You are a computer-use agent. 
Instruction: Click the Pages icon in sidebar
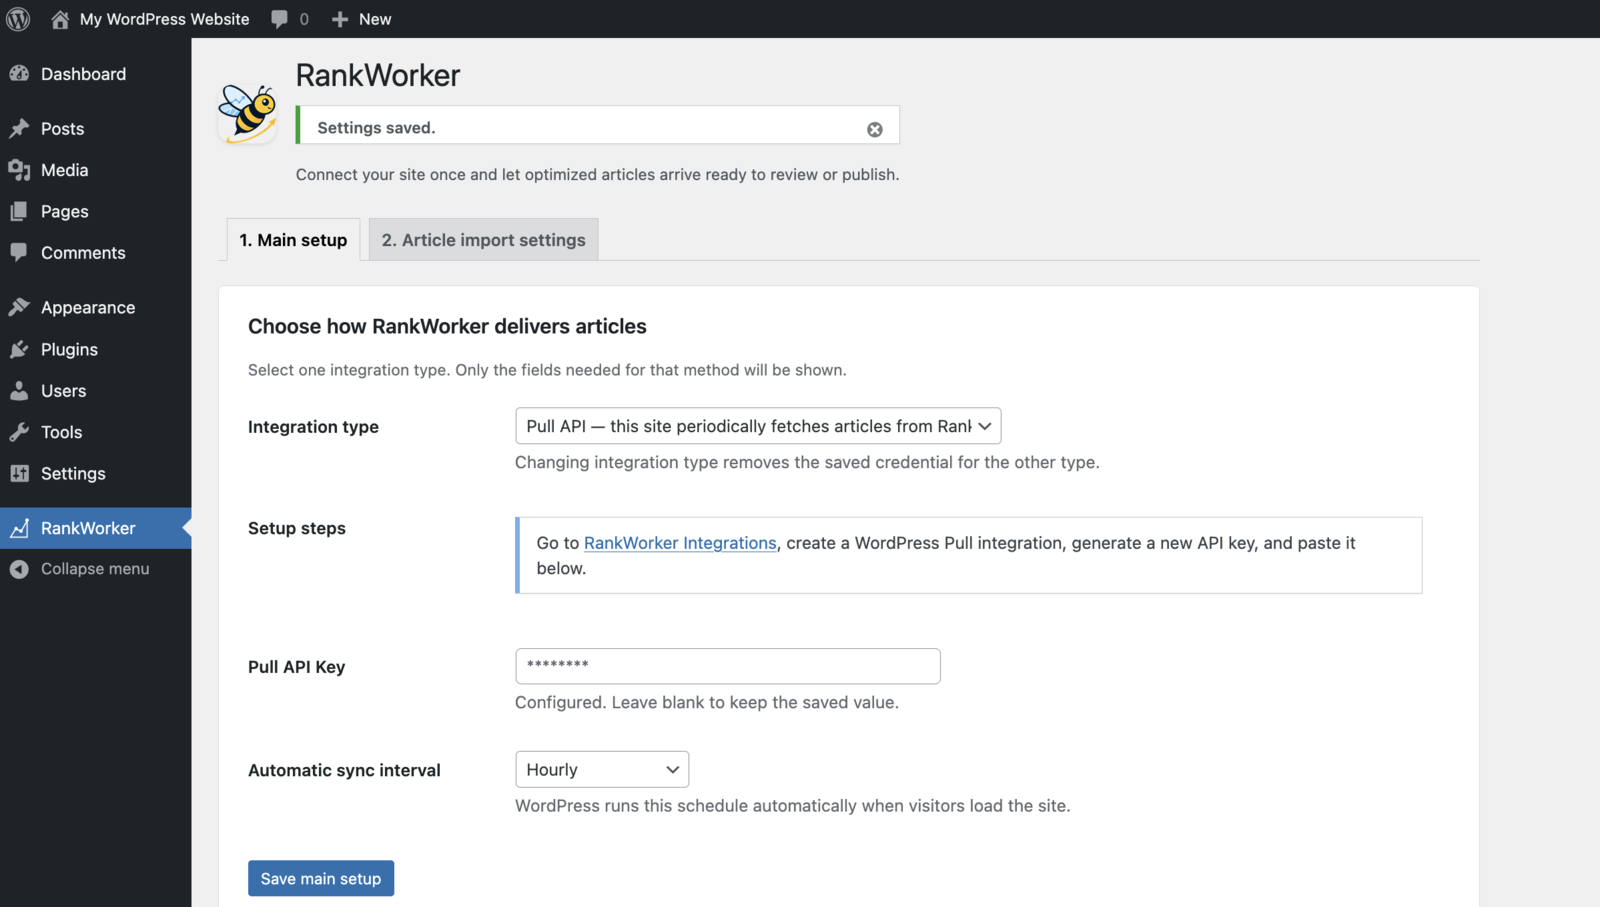click(19, 211)
